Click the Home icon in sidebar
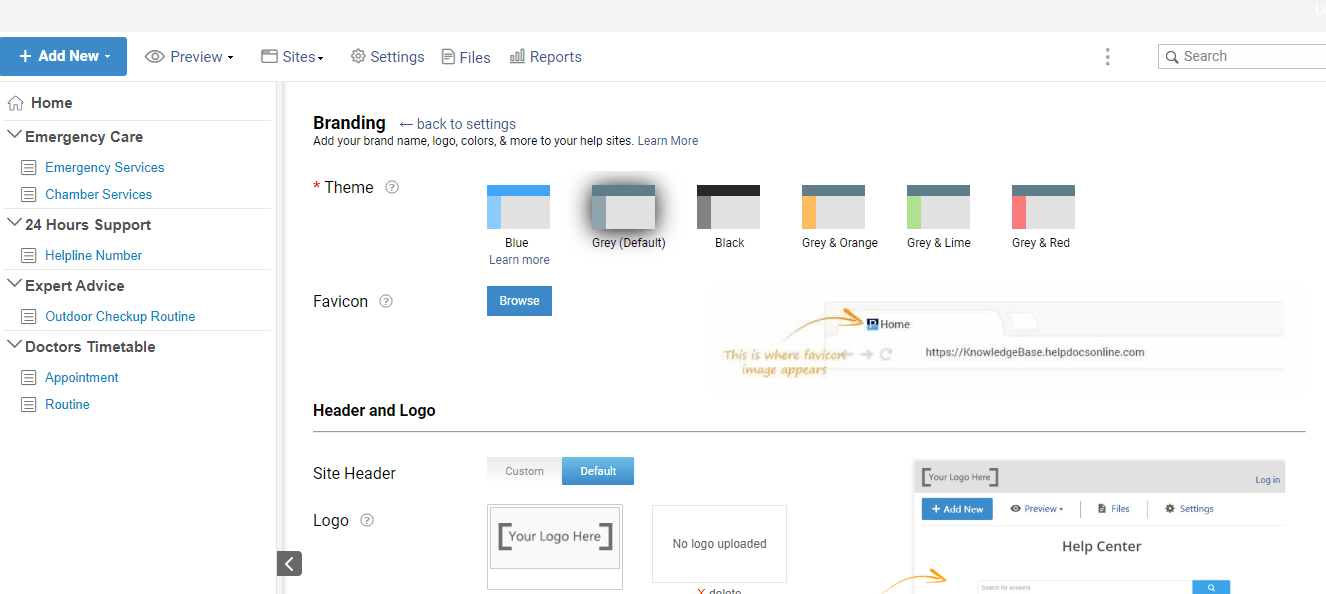The width and height of the screenshot is (1326, 594). click(15, 102)
